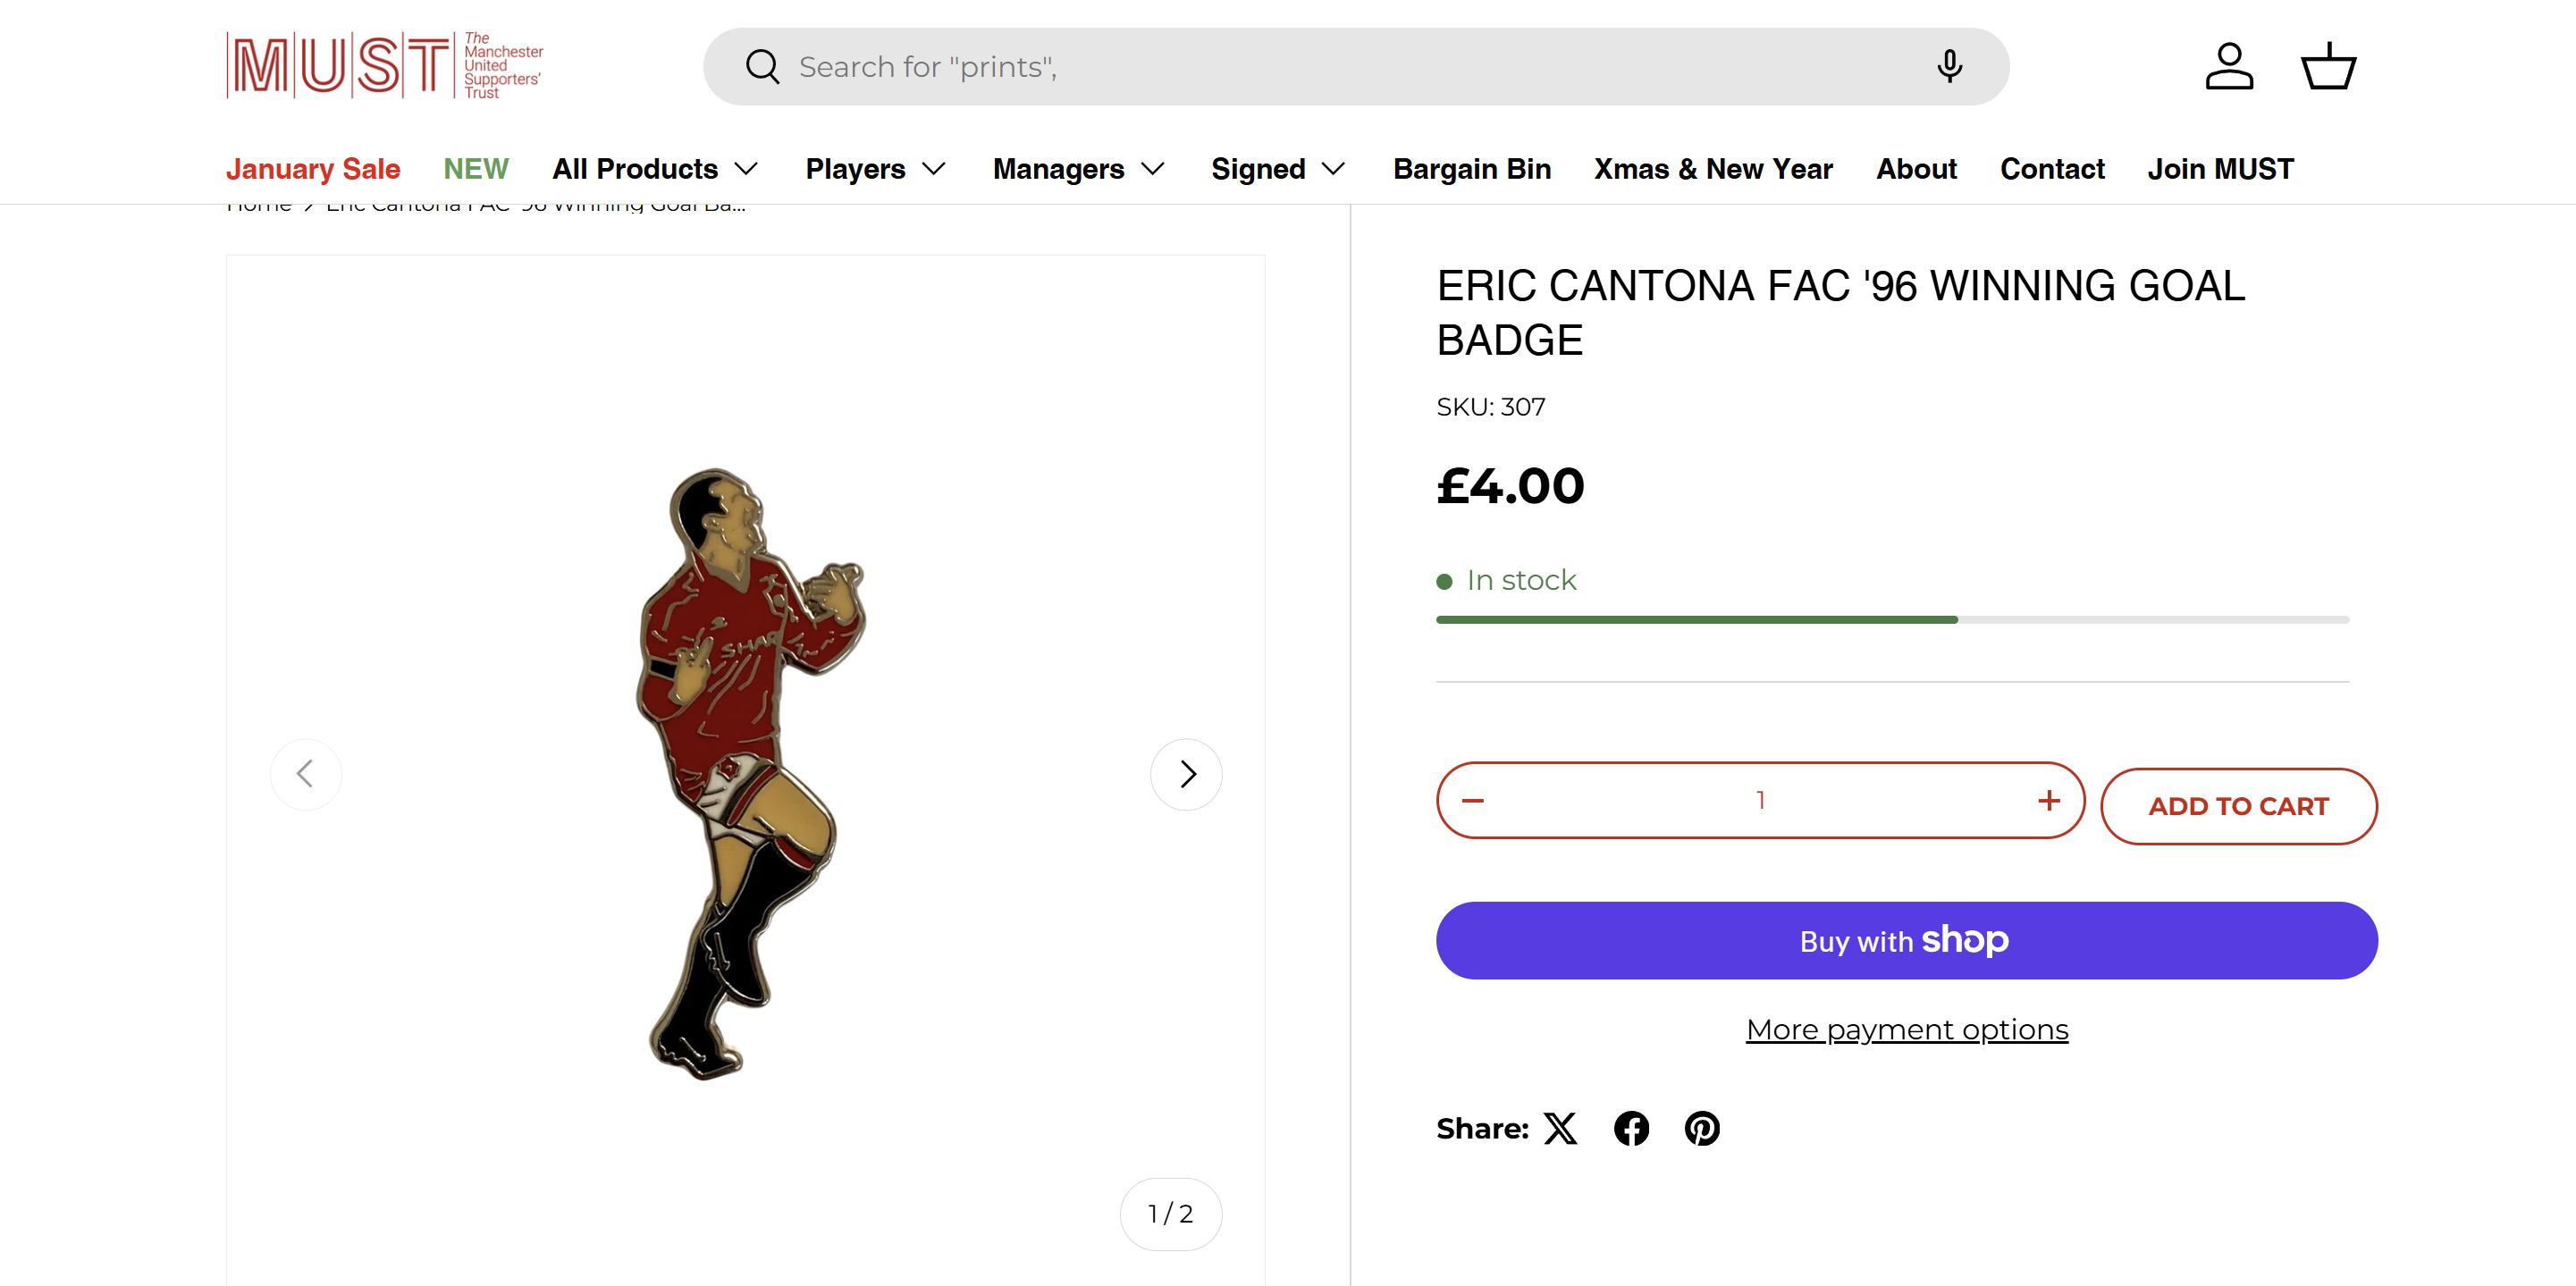The image size is (2576, 1286).
Task: Expand the All Products menu
Action: click(655, 169)
